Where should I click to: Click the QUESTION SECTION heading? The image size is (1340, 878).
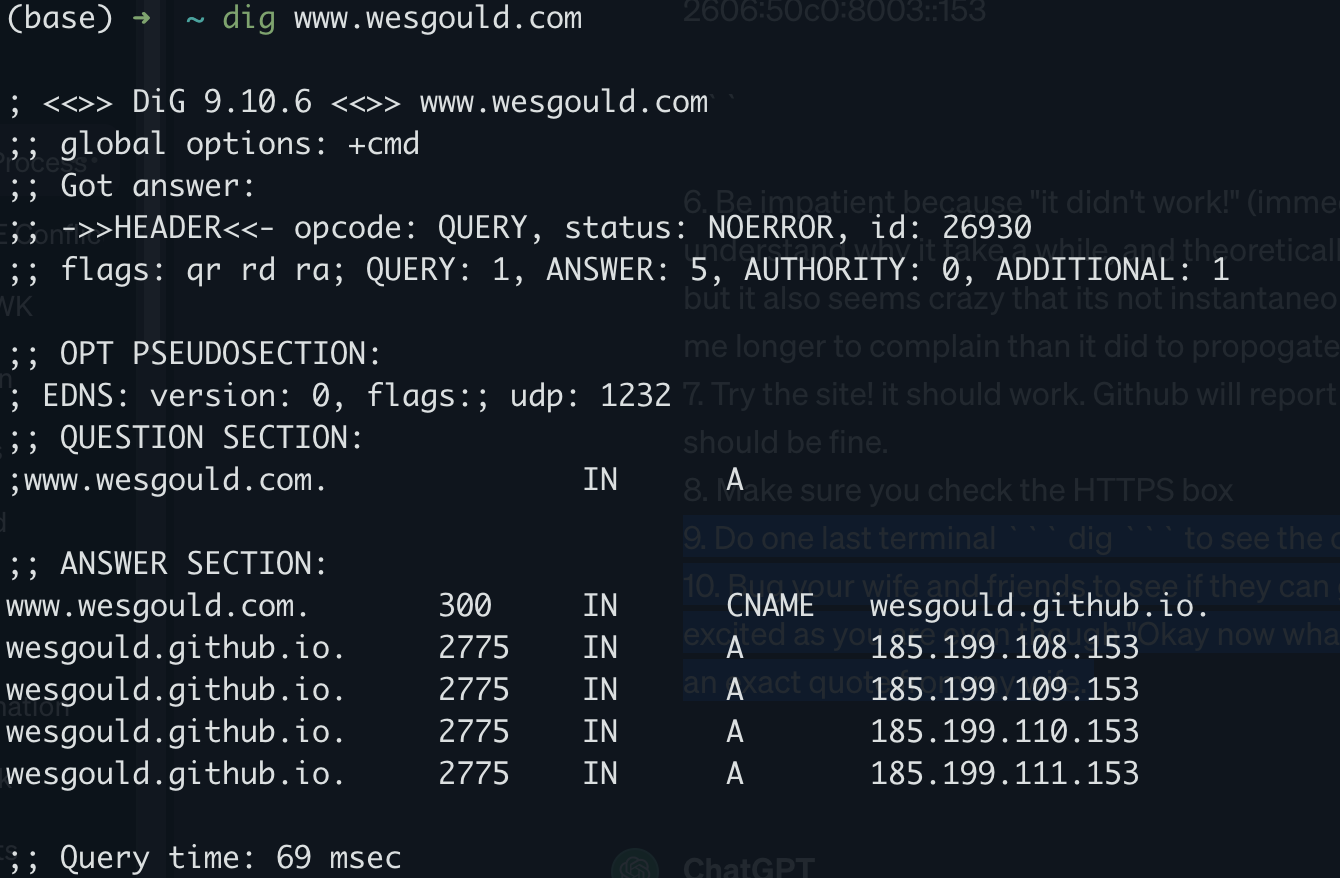(x=212, y=438)
